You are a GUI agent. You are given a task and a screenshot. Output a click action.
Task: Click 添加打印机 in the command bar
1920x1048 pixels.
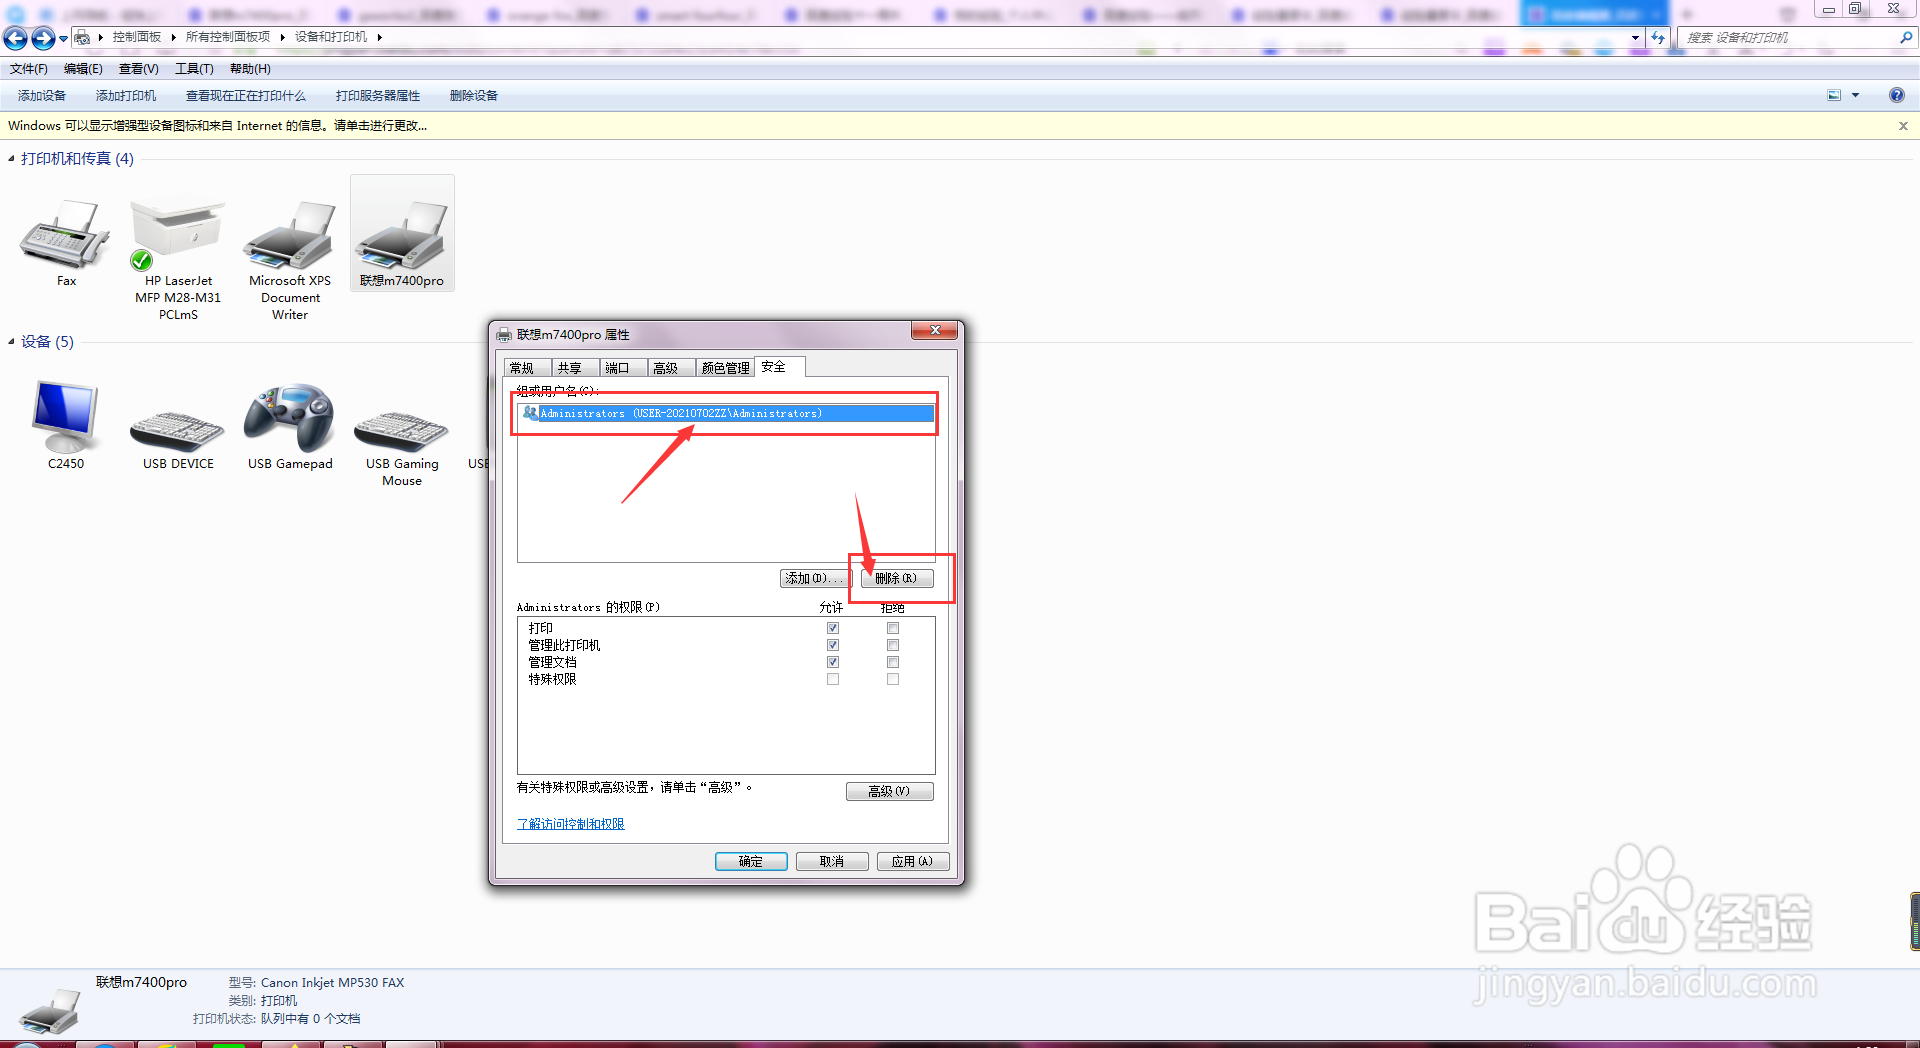click(x=126, y=95)
